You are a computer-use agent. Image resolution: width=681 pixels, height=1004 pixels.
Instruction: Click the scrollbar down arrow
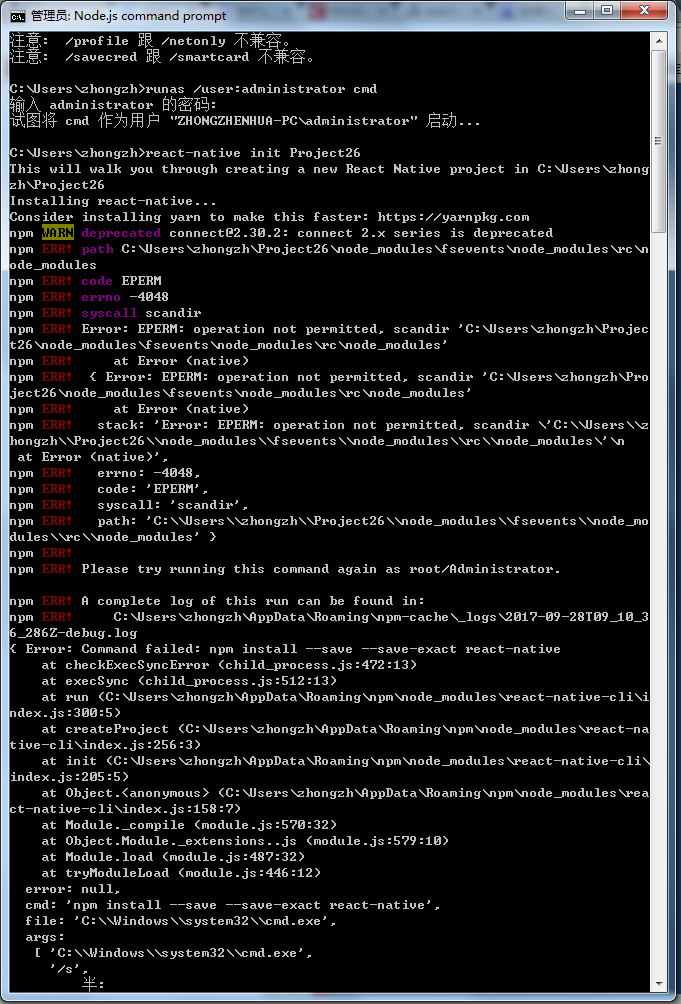click(x=659, y=982)
